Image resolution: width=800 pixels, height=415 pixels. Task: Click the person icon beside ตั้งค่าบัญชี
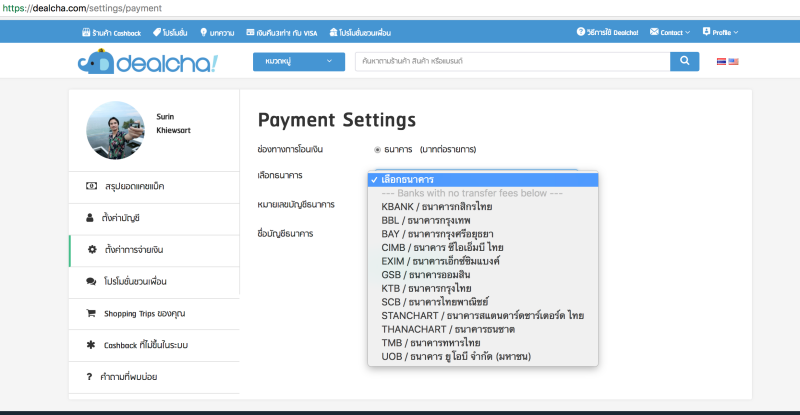pos(90,218)
